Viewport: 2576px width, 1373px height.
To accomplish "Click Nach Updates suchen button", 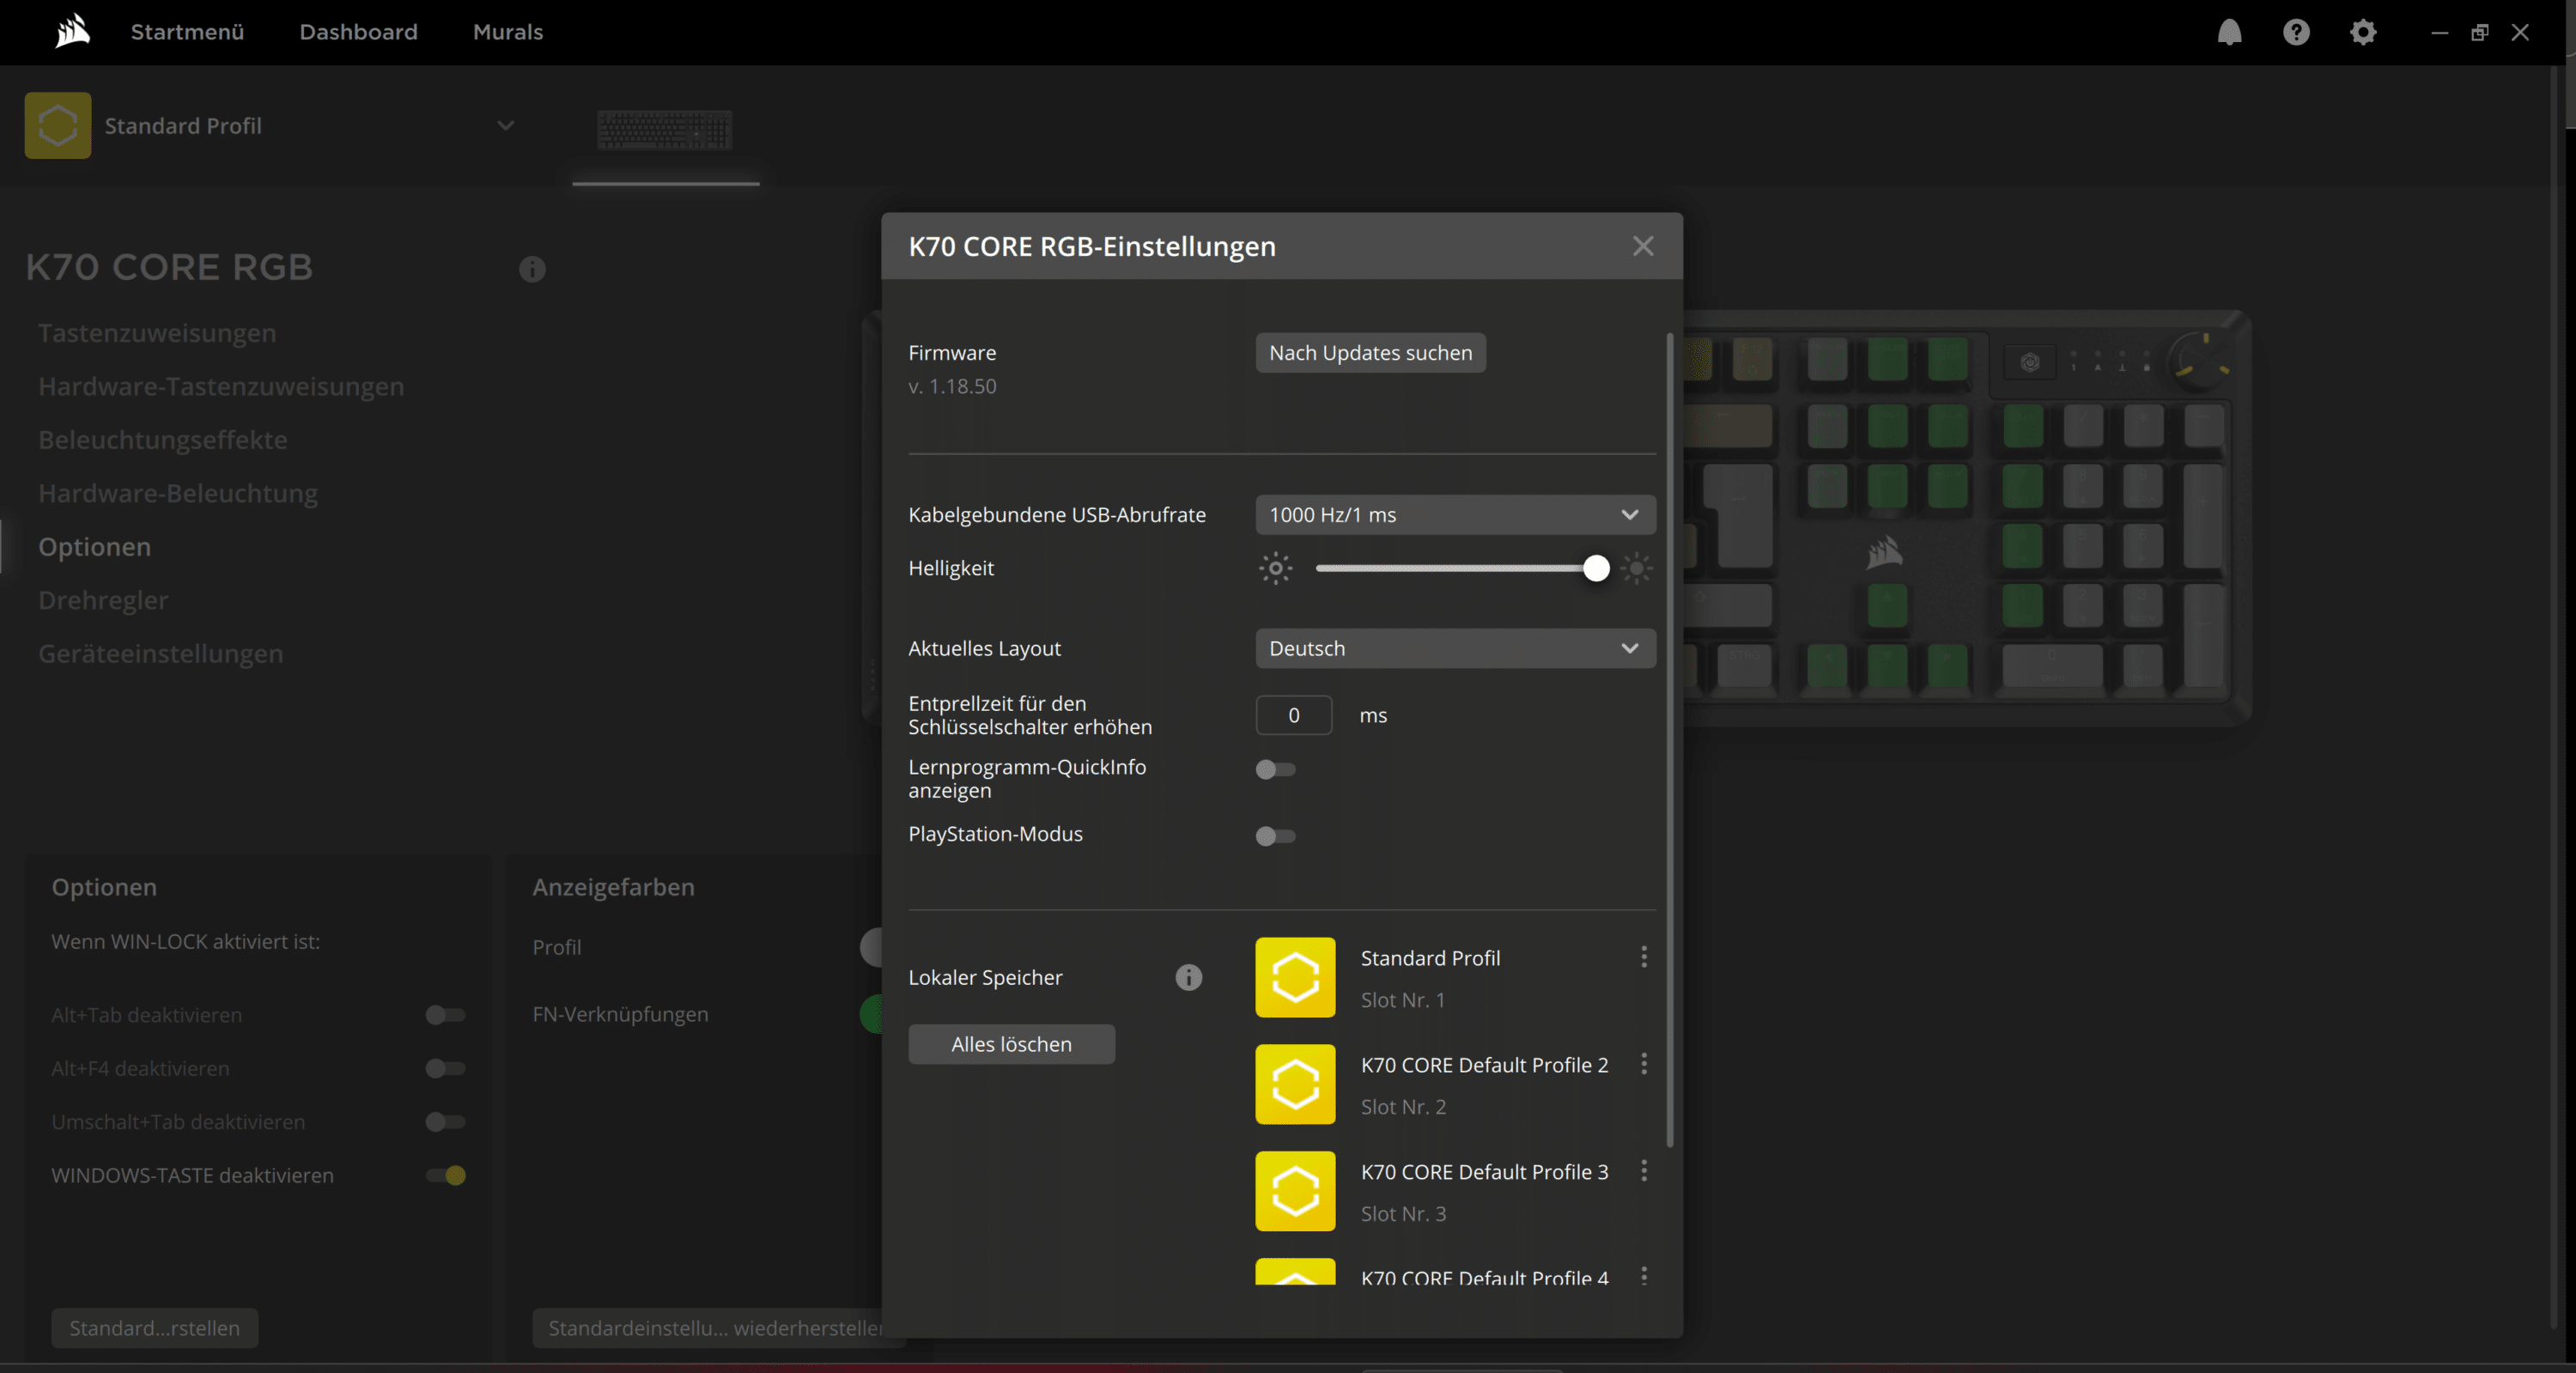I will coord(1370,353).
